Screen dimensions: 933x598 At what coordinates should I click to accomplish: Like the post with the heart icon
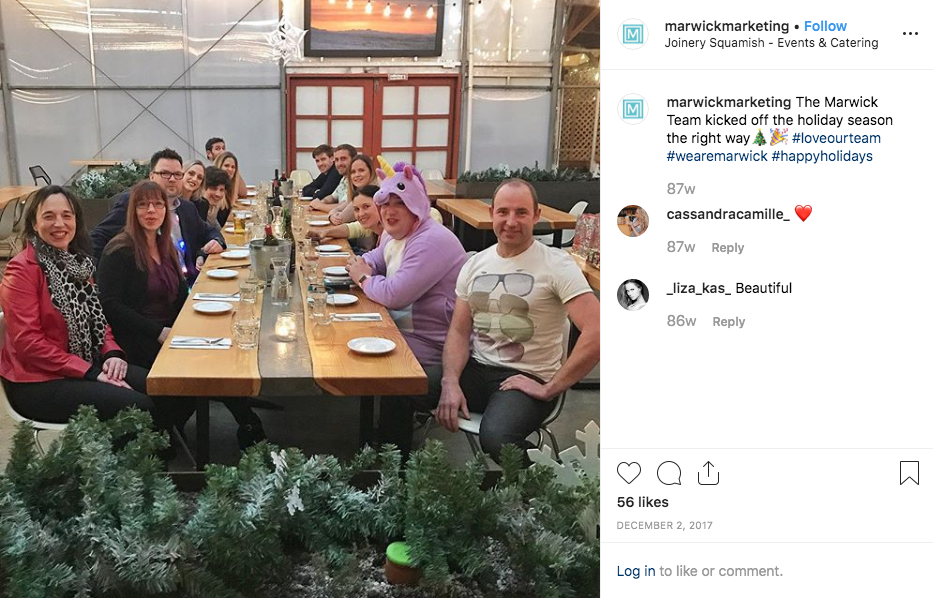click(628, 473)
